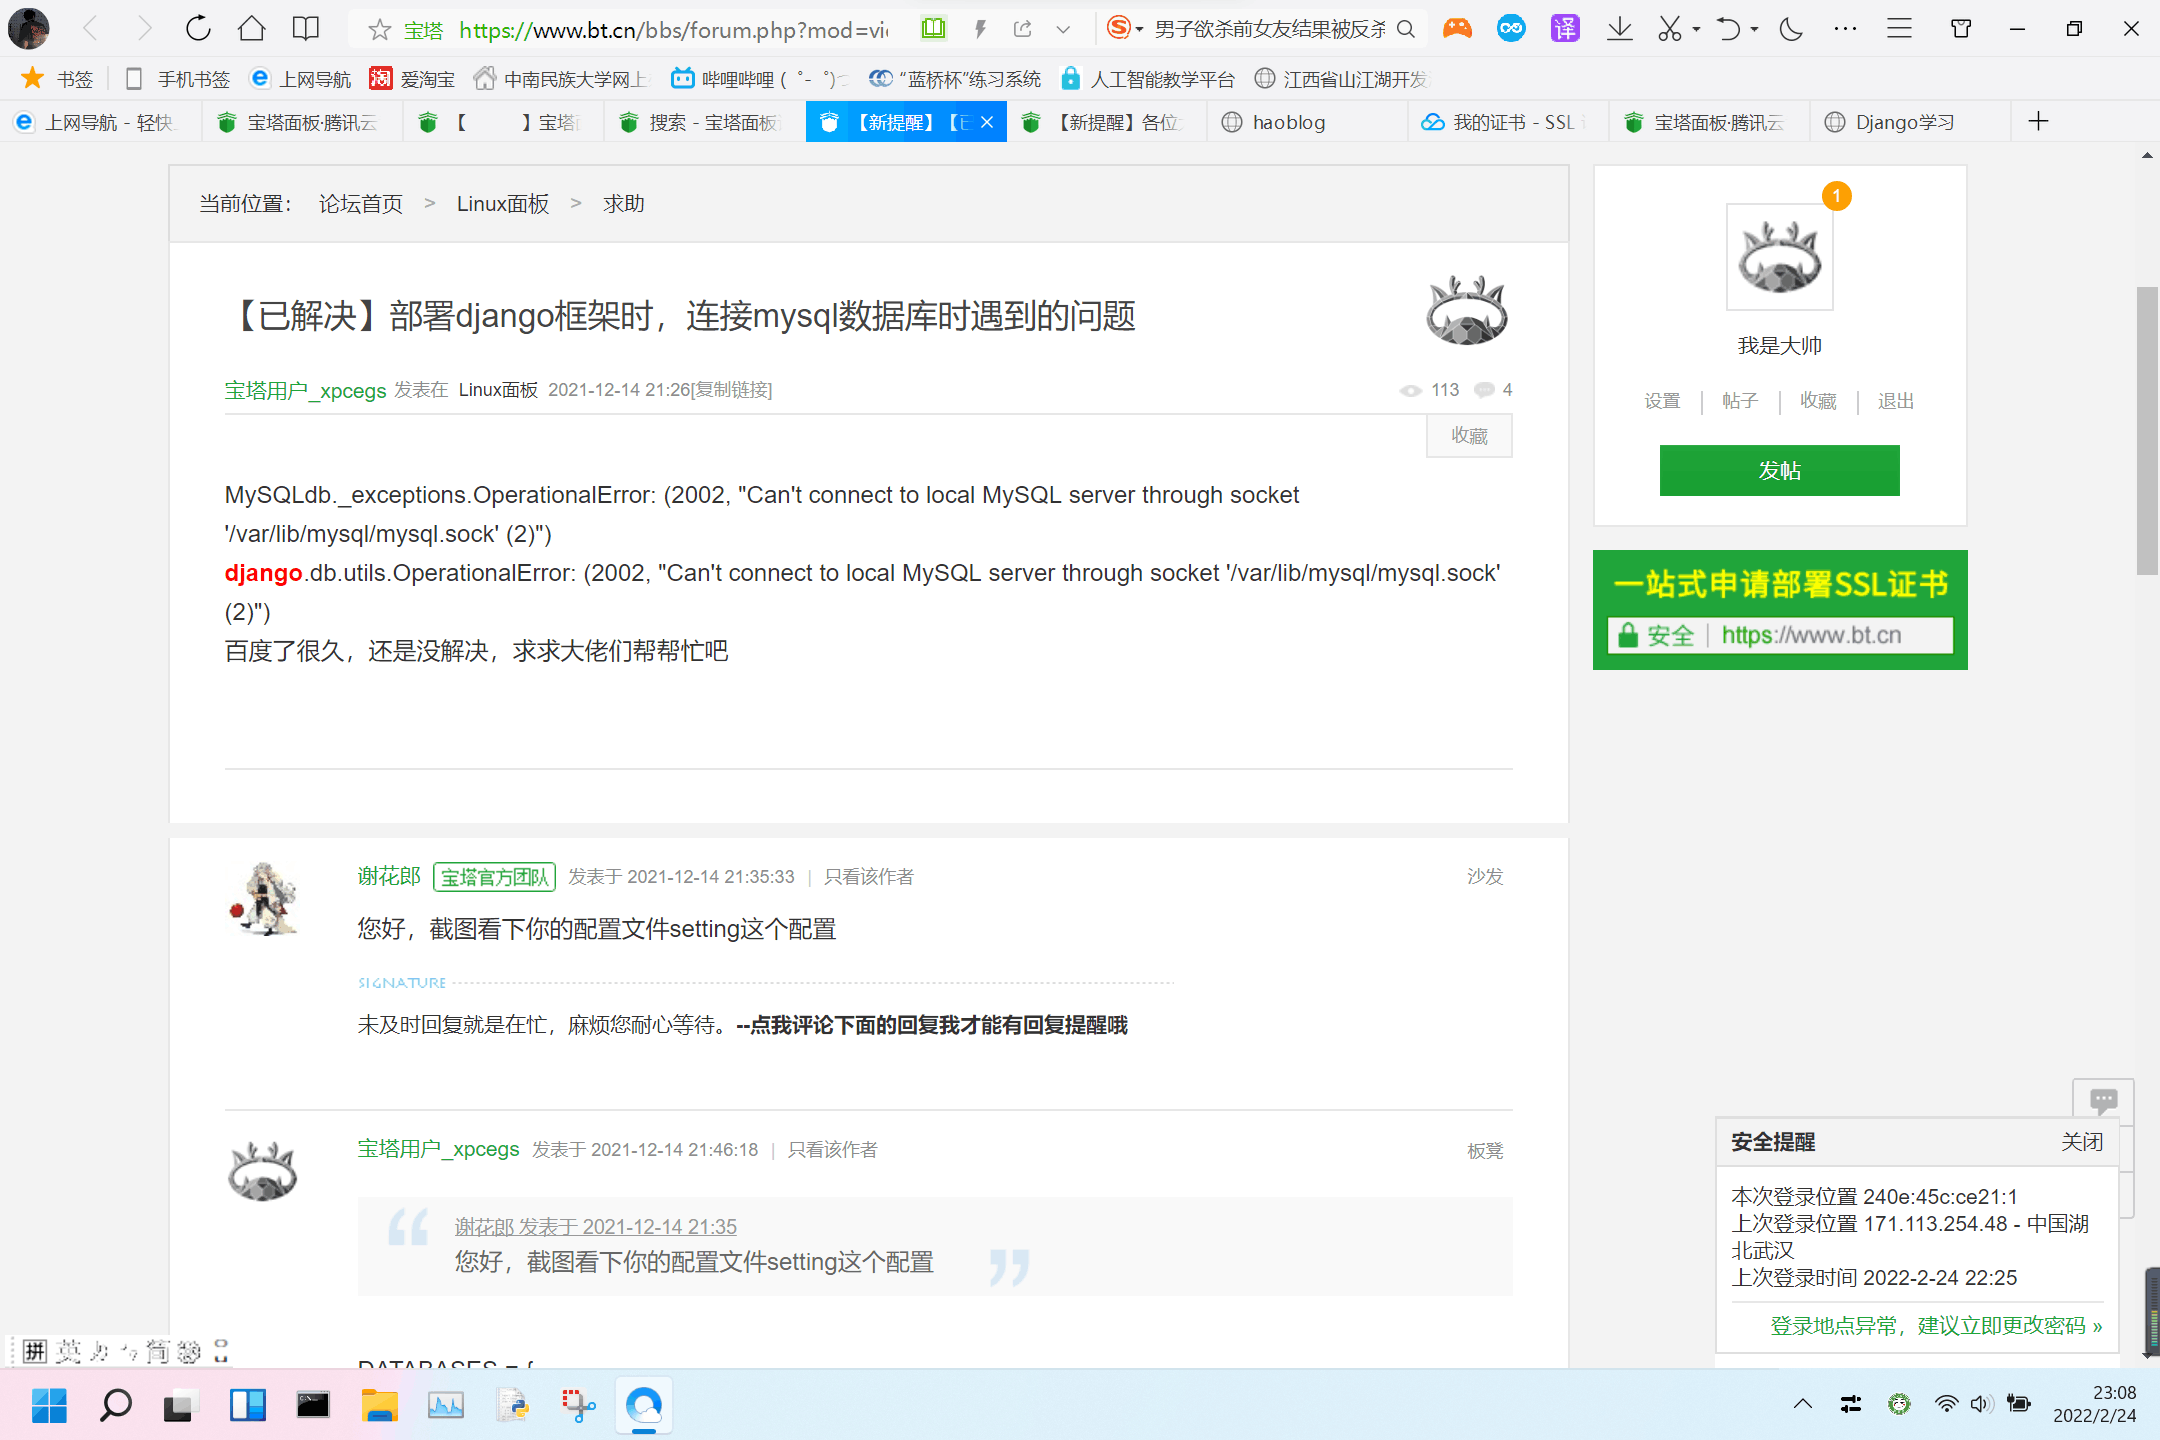Open terminal app from taskbar
Viewport: 2160px width, 1440px height.
pos(313,1406)
